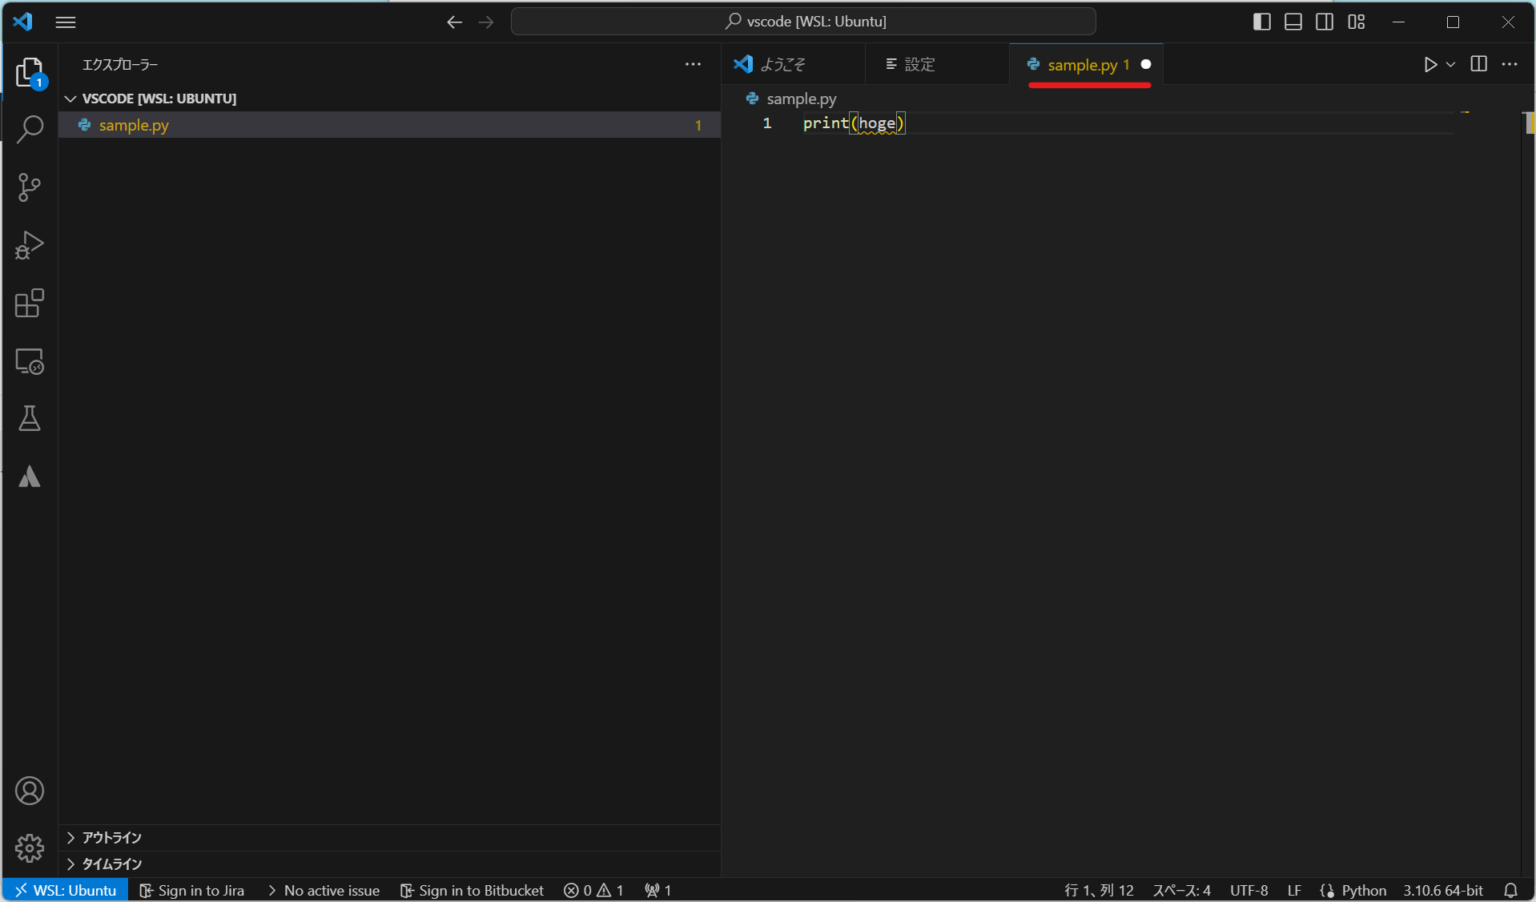
Task: Open the Manage gear menu
Action: click(30, 848)
